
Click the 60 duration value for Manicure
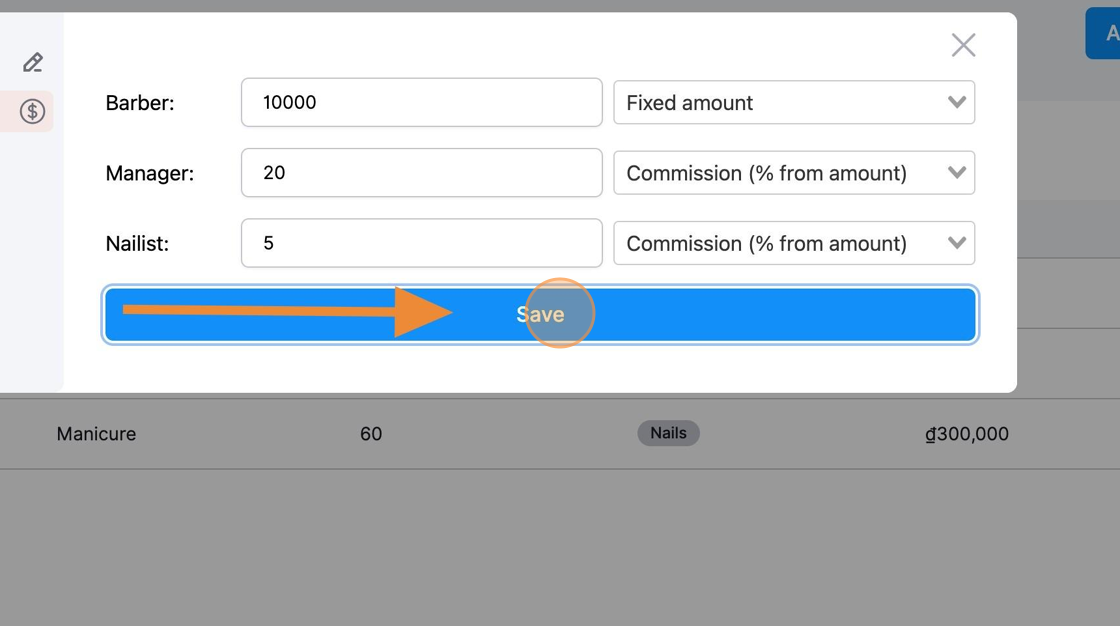pos(371,434)
